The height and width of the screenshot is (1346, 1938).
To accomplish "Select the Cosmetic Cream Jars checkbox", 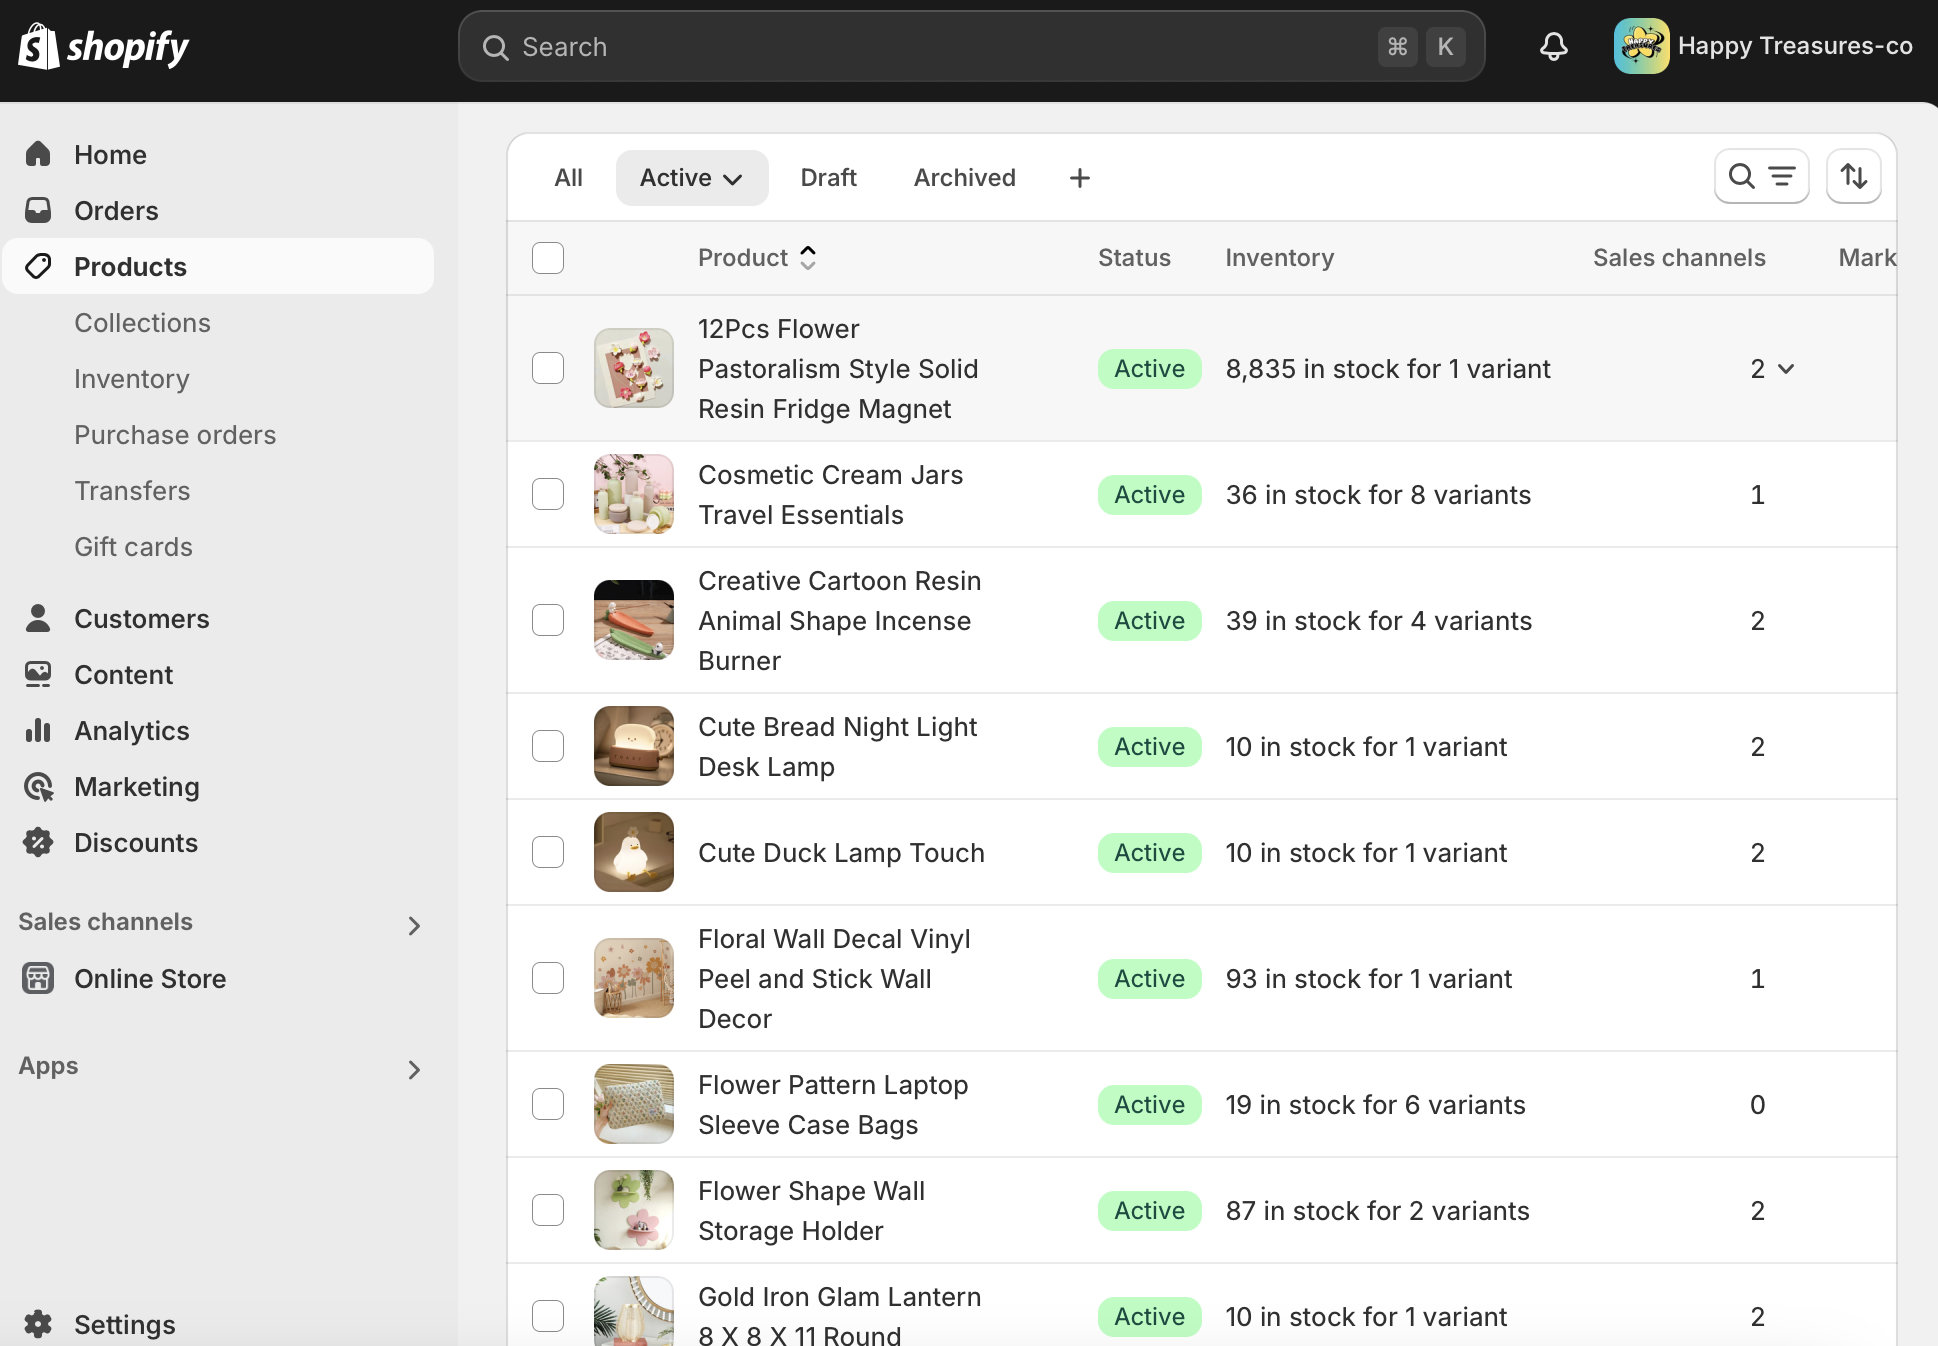I will pos(548,494).
